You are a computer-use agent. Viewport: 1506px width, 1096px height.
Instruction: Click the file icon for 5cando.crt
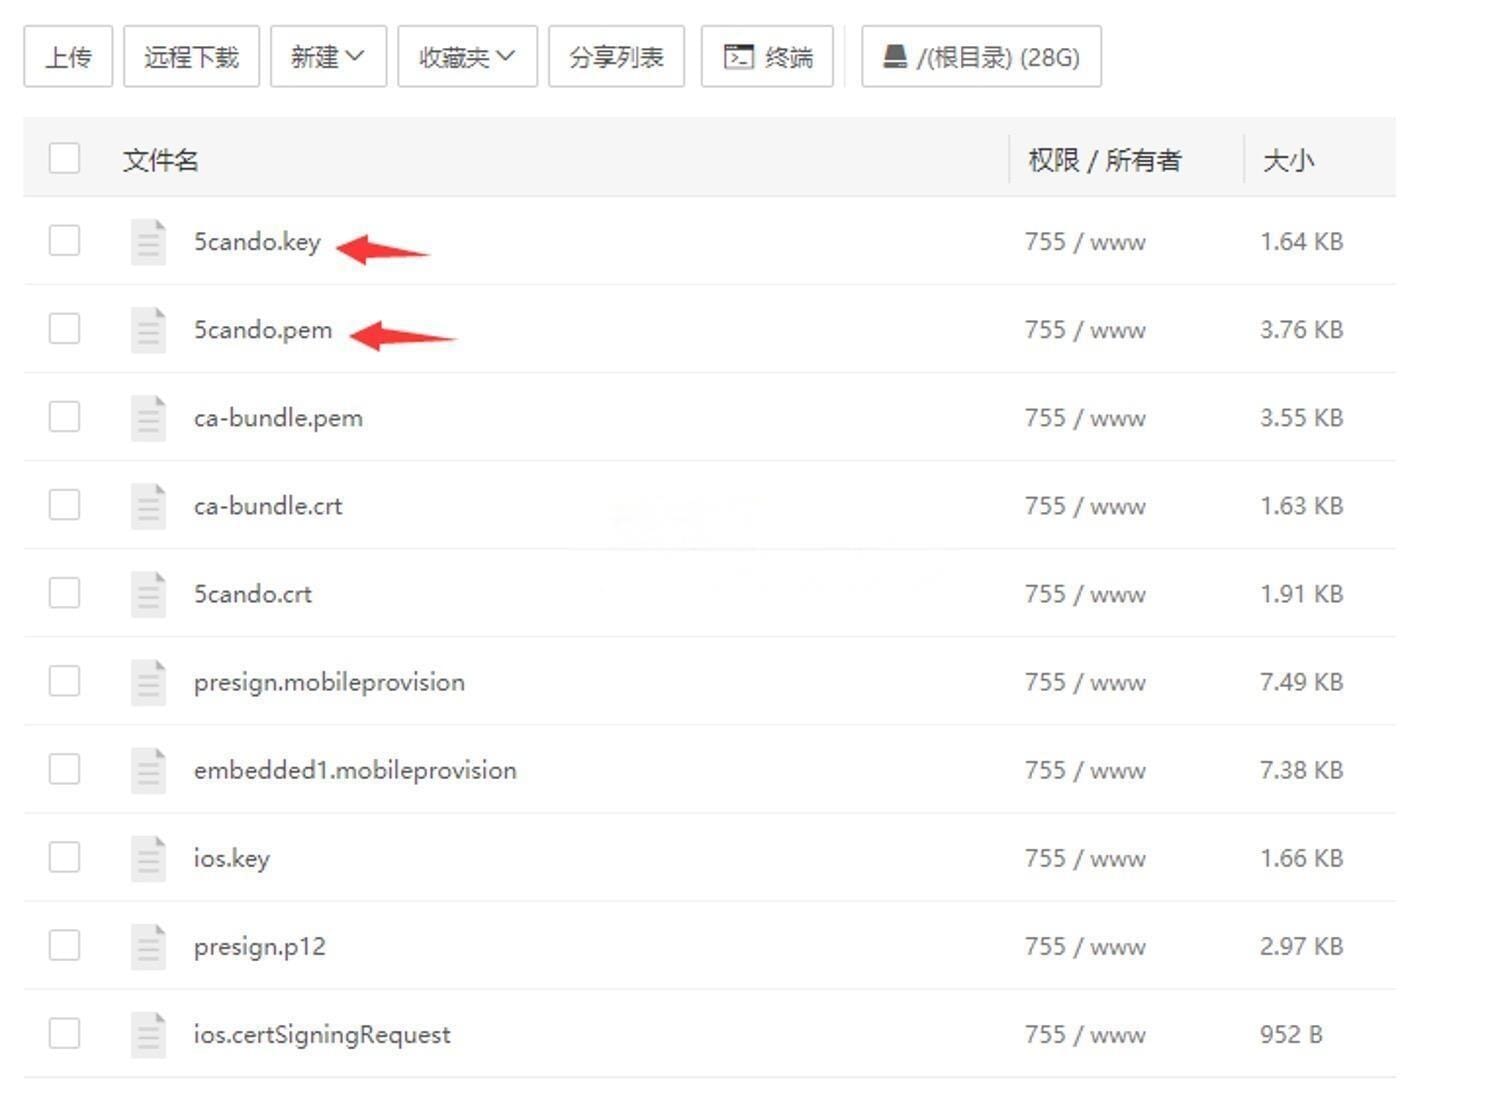[148, 593]
